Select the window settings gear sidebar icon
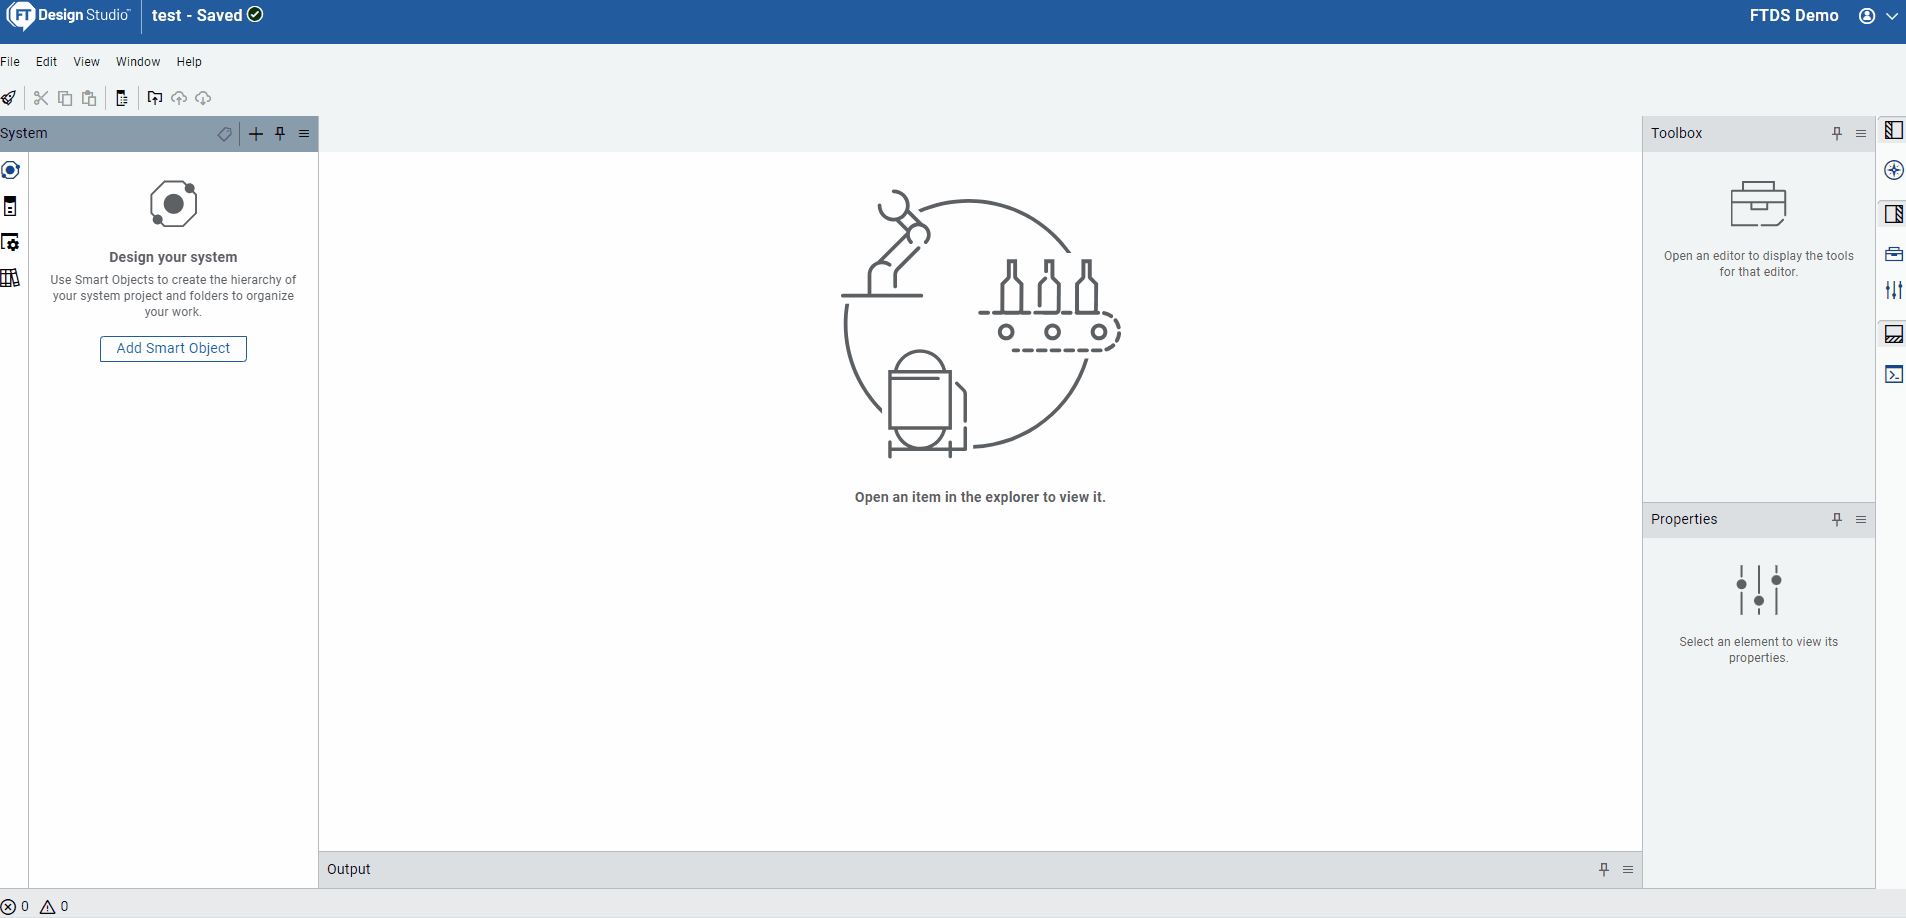The image size is (1906, 918). tap(10, 243)
